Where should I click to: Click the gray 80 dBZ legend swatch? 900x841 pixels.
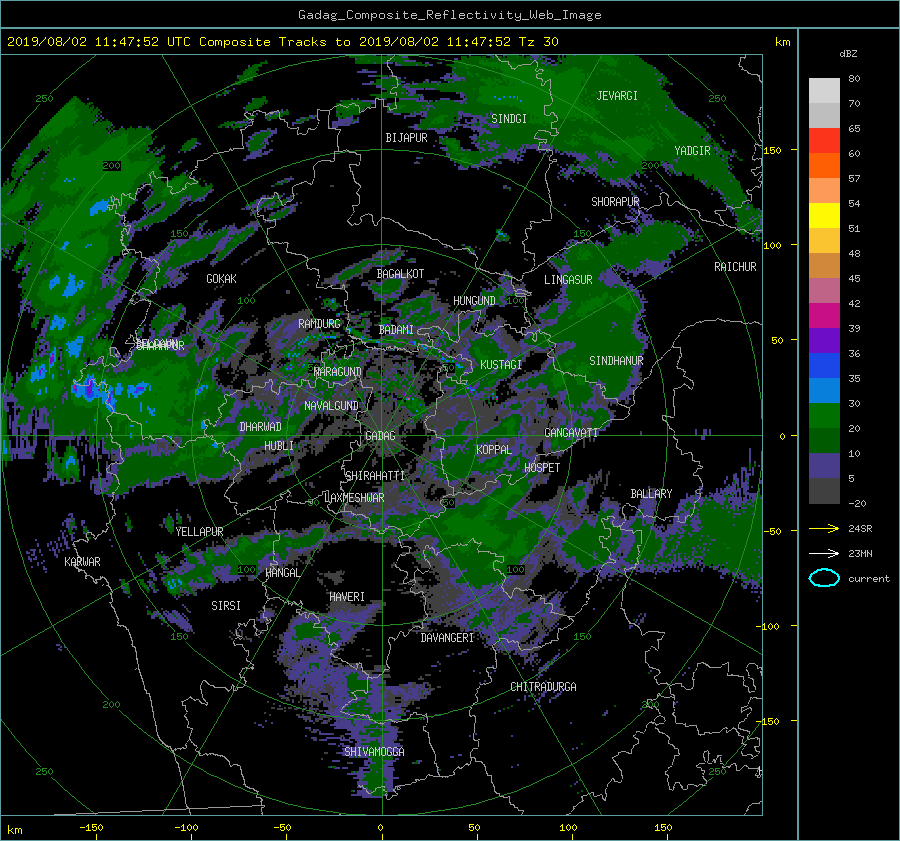coord(824,90)
